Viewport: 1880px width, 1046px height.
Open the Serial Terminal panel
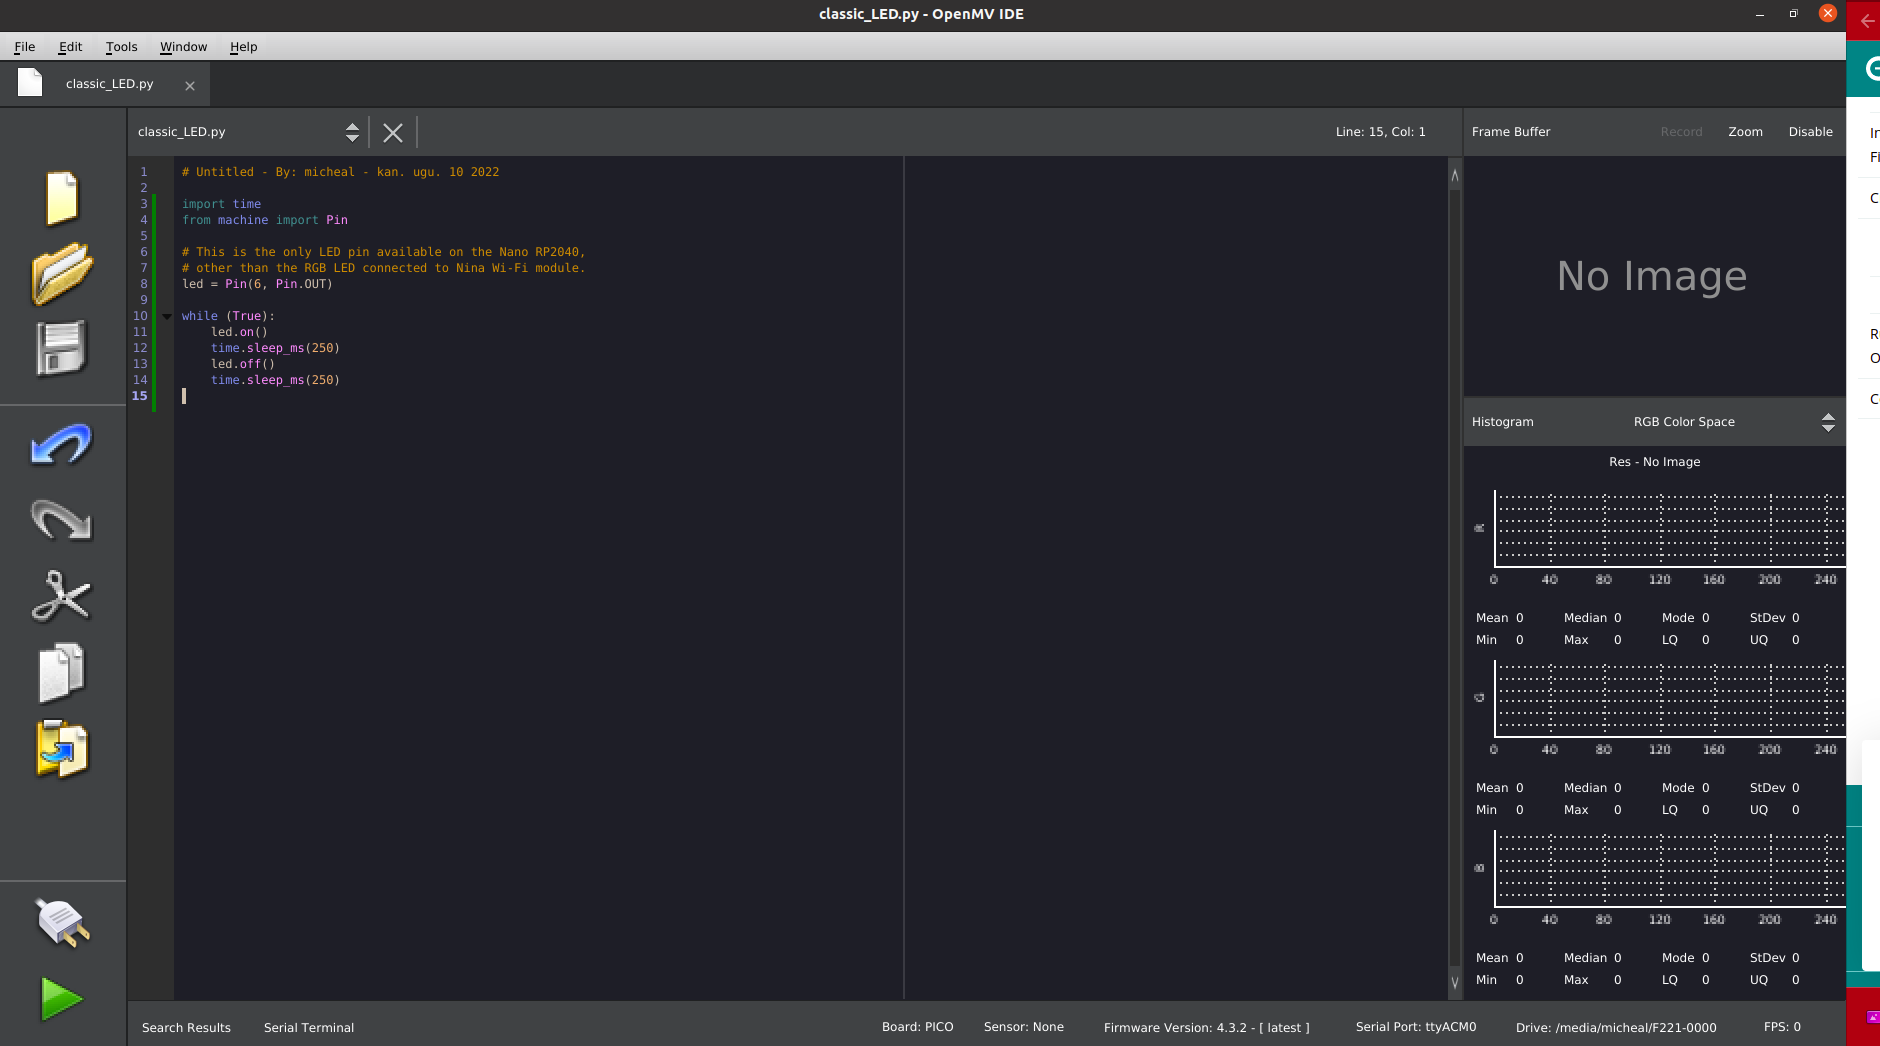[308, 1027]
